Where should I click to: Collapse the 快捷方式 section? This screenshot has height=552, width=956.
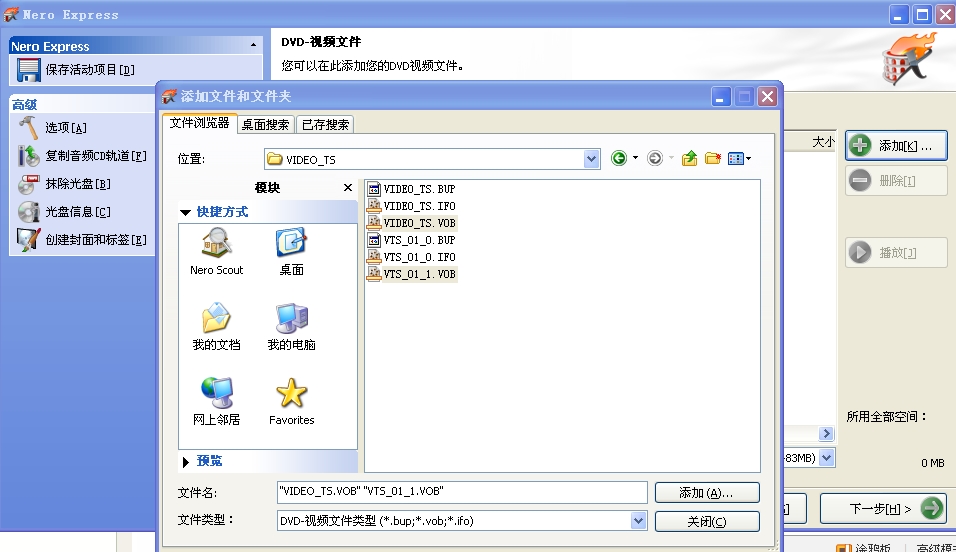(186, 212)
